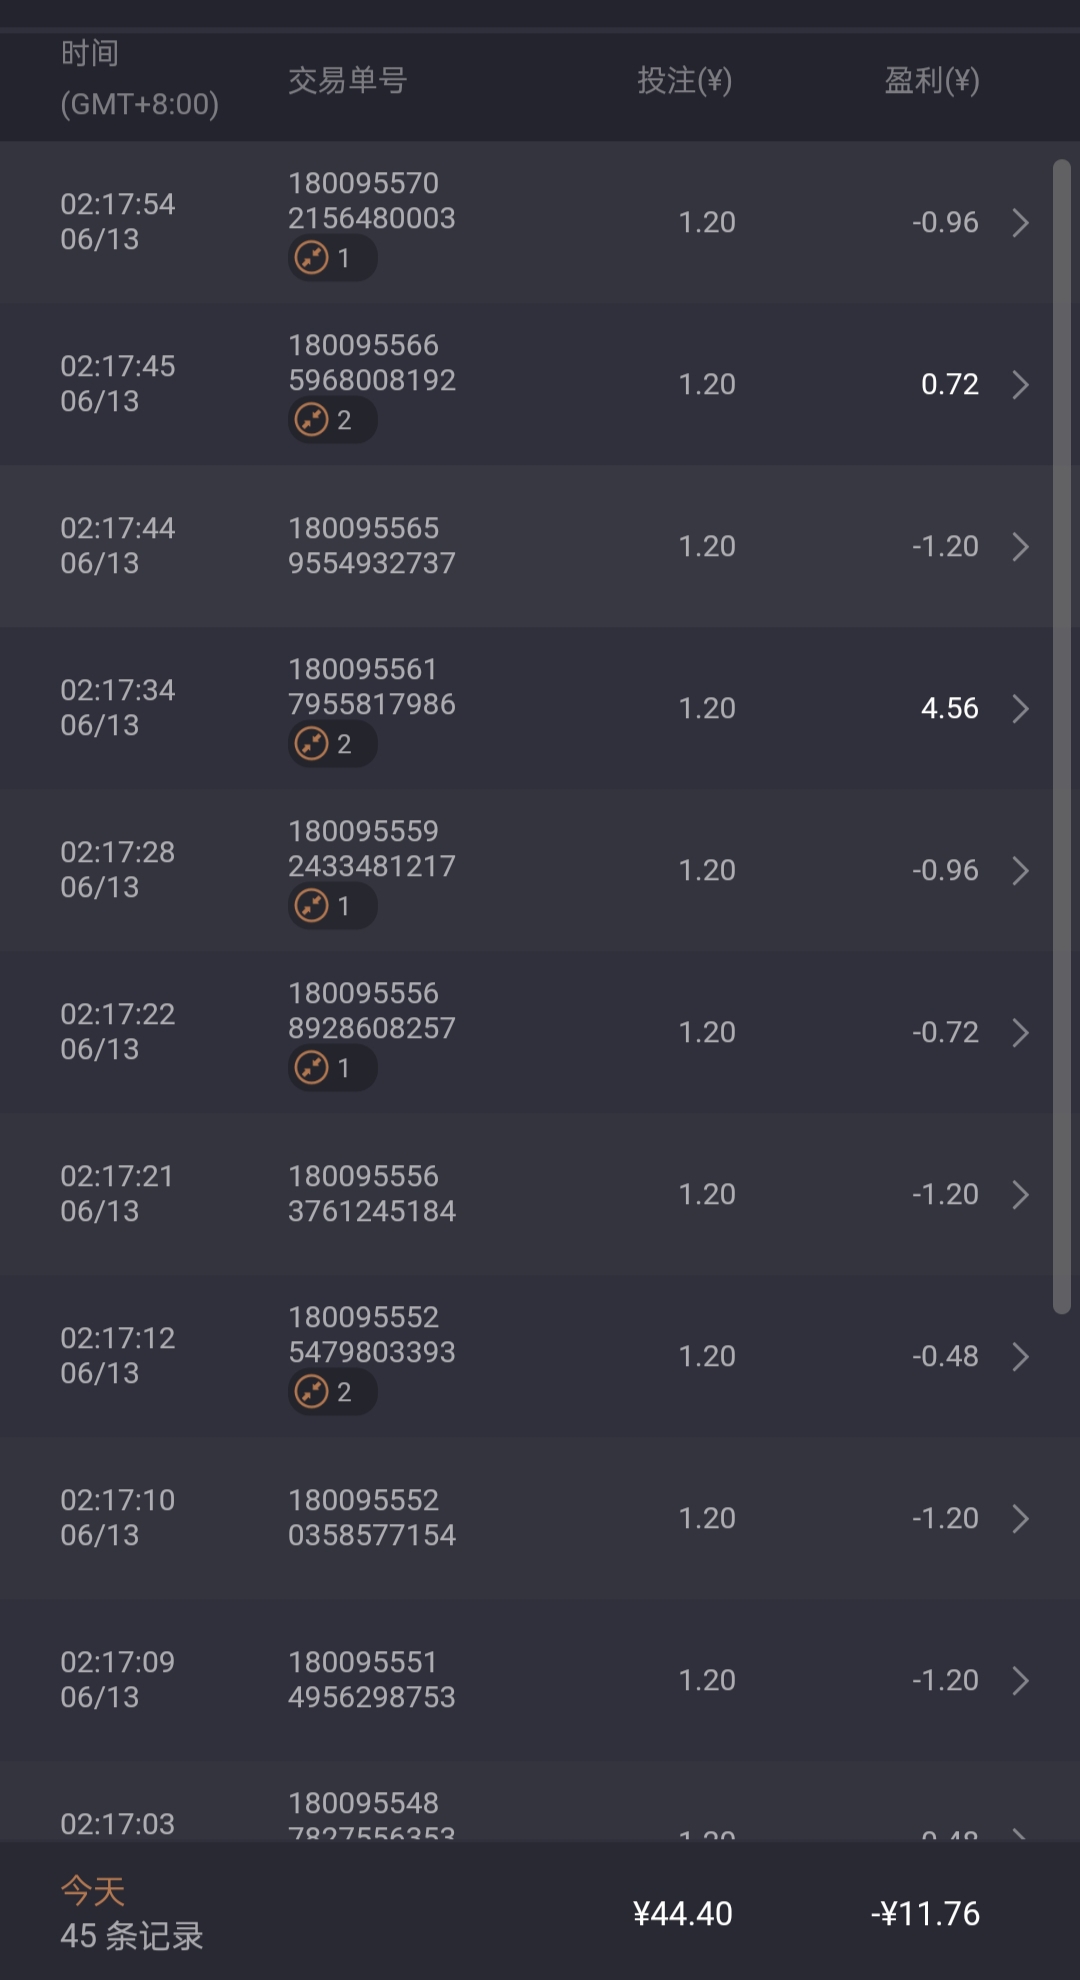Screen dimensions: 1080x1980
Task: Select the 交易单号 column header
Action: (347, 80)
